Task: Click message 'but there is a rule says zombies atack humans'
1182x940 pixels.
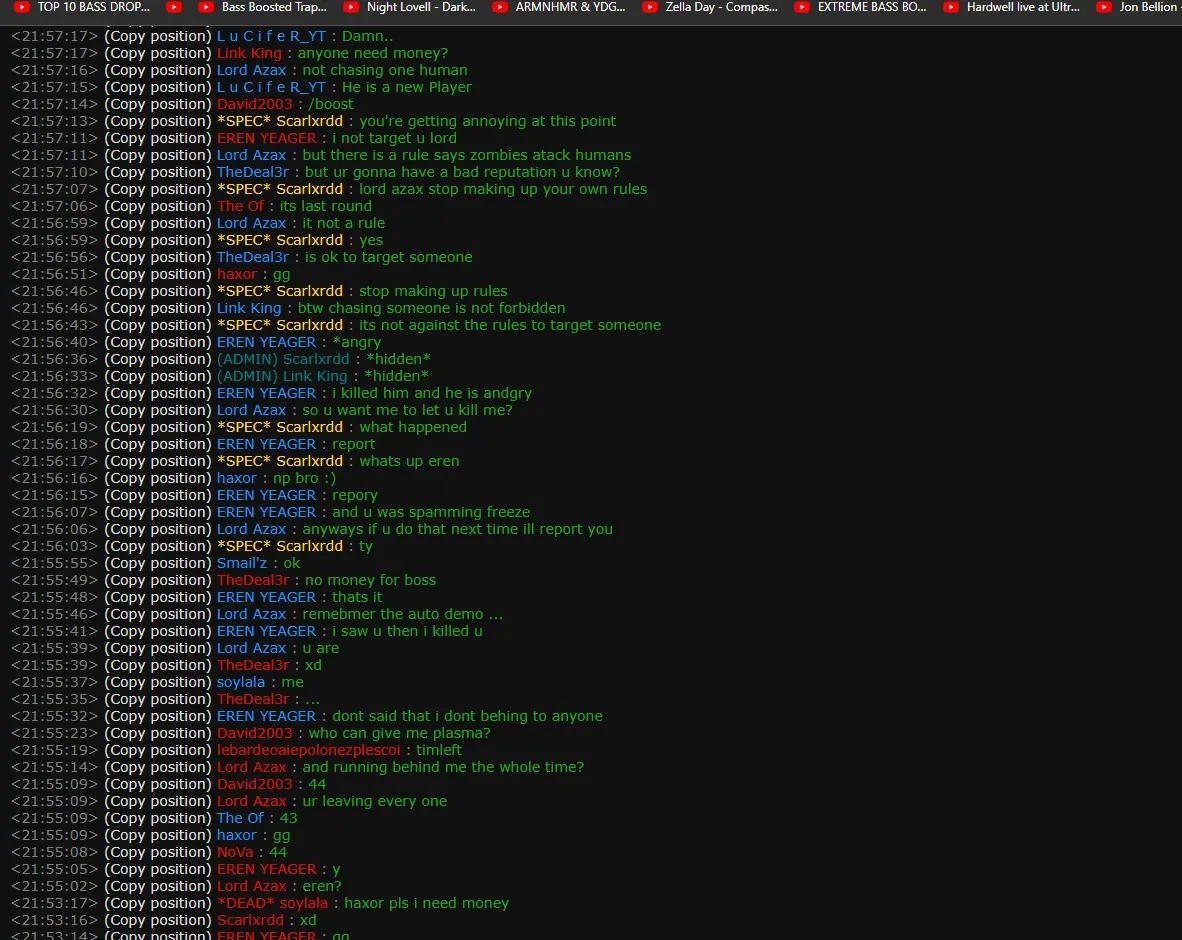Action: [x=467, y=155]
